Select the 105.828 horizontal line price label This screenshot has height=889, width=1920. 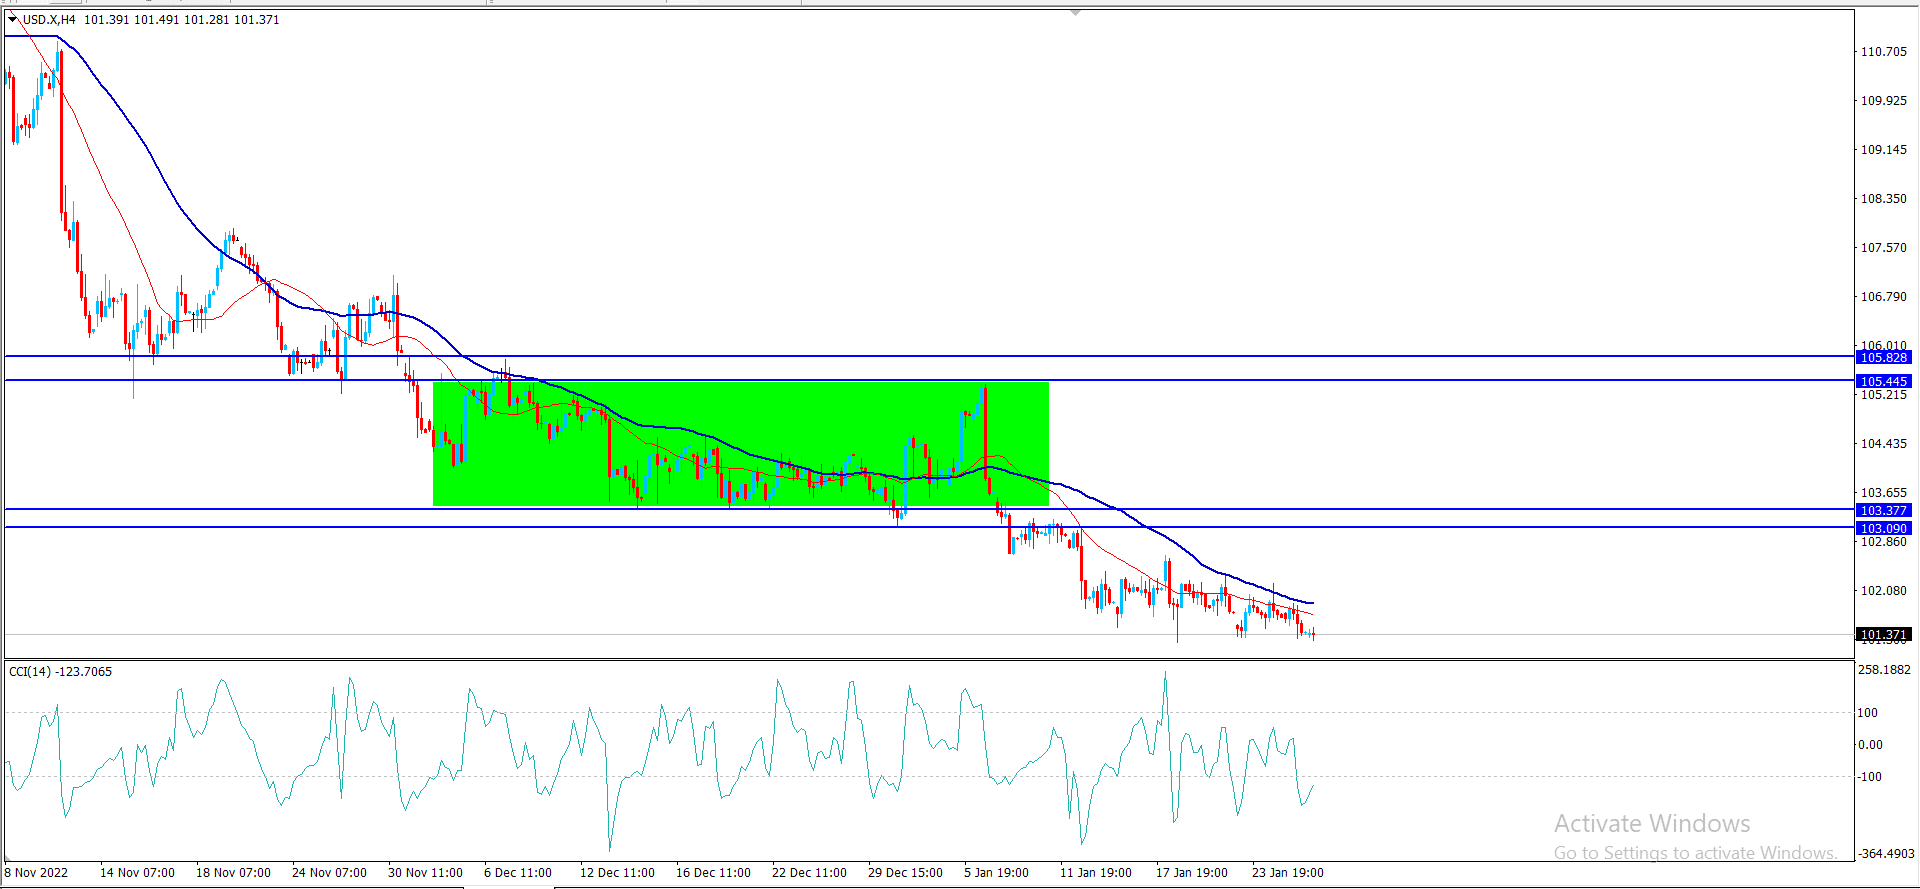pyautogui.click(x=1884, y=357)
